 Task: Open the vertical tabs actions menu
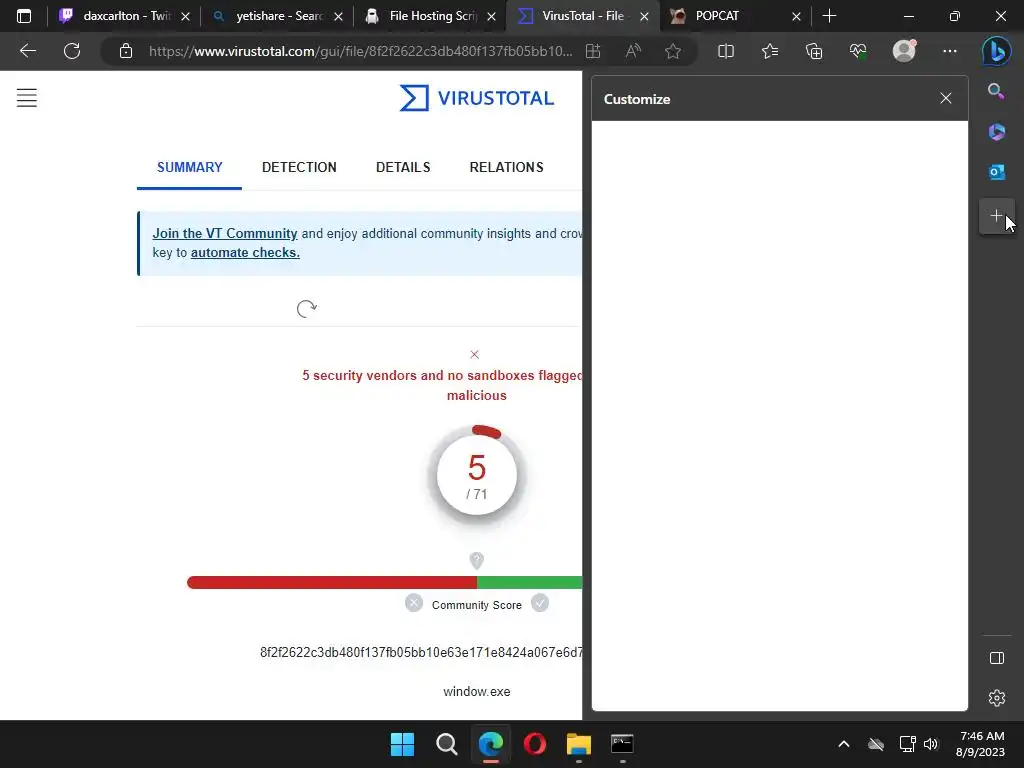[x=24, y=16]
